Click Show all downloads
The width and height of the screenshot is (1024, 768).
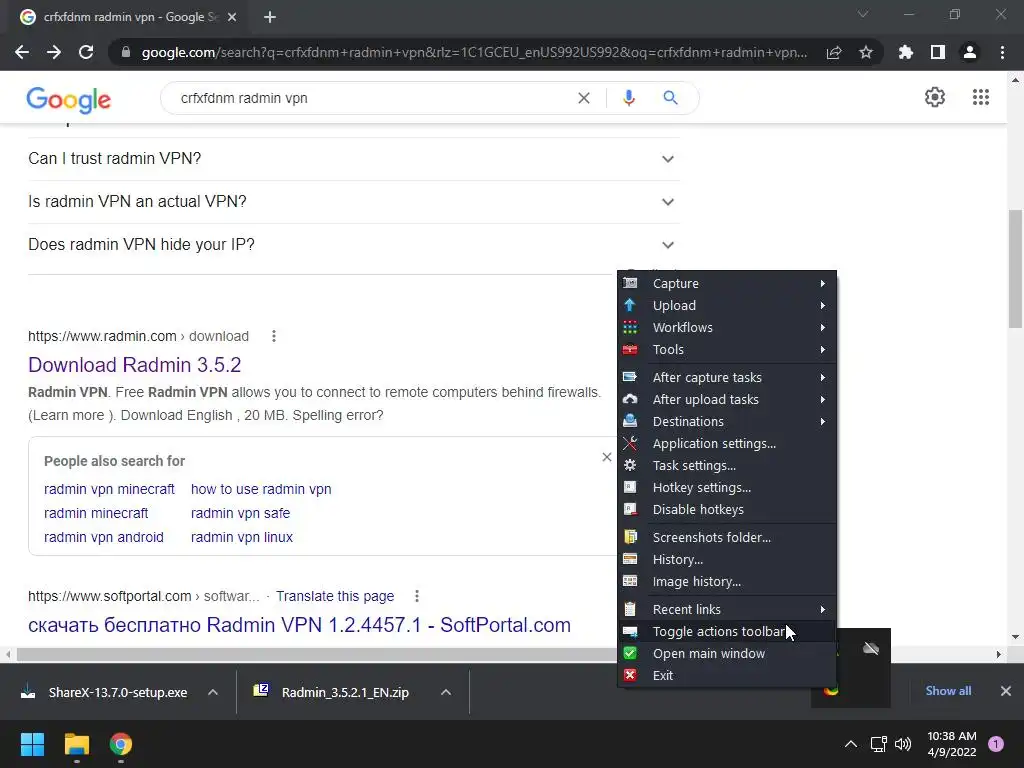[x=948, y=691]
